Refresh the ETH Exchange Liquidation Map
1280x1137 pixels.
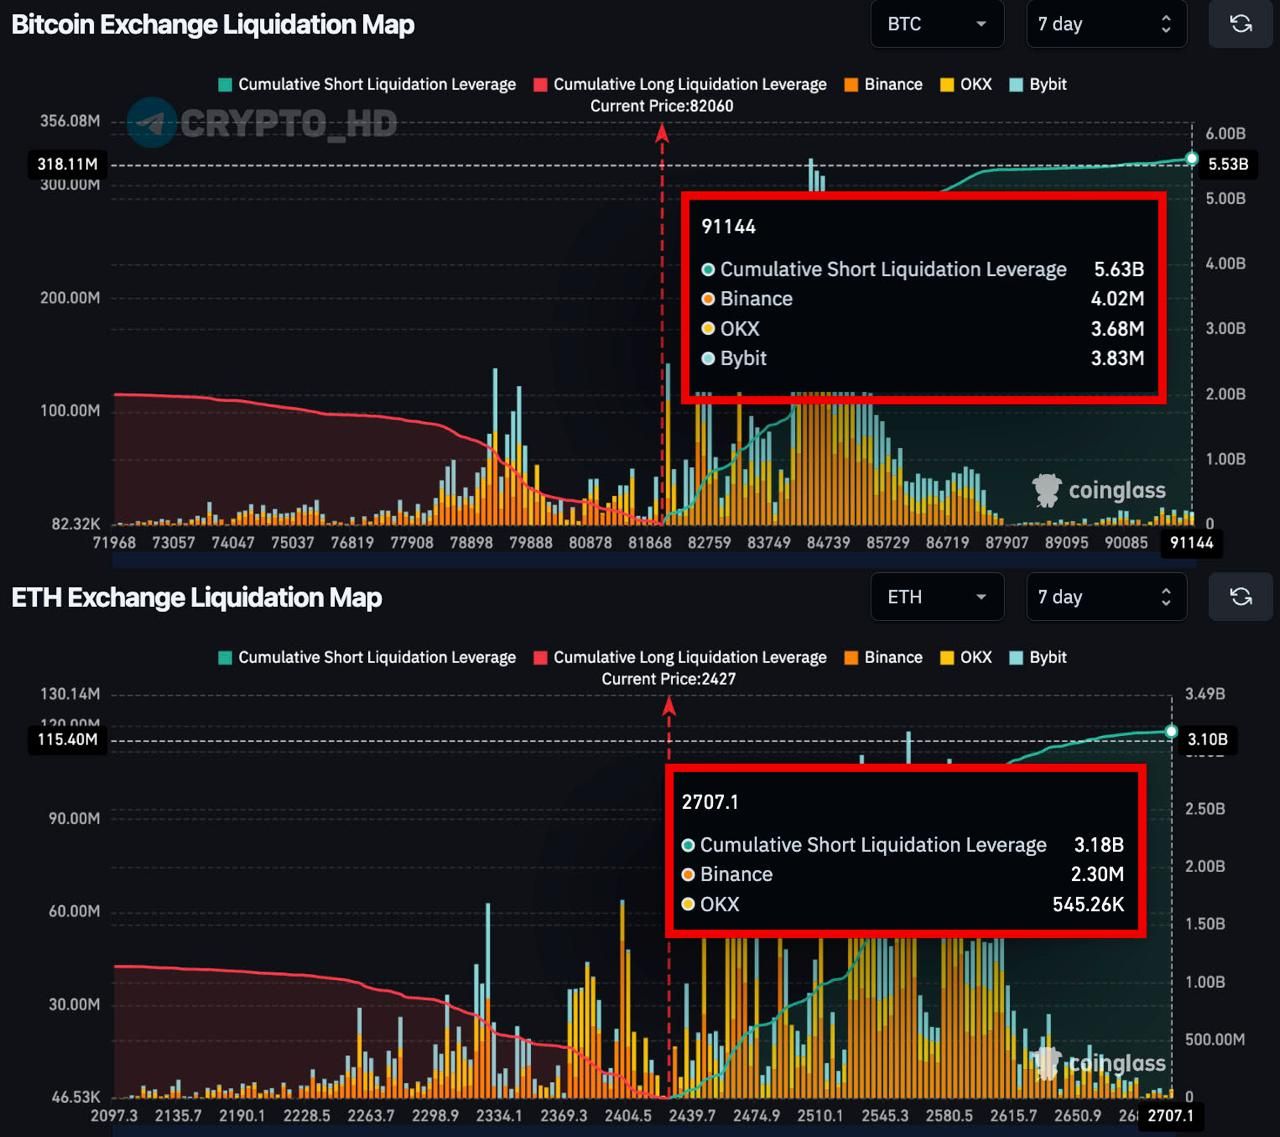pos(1241,597)
